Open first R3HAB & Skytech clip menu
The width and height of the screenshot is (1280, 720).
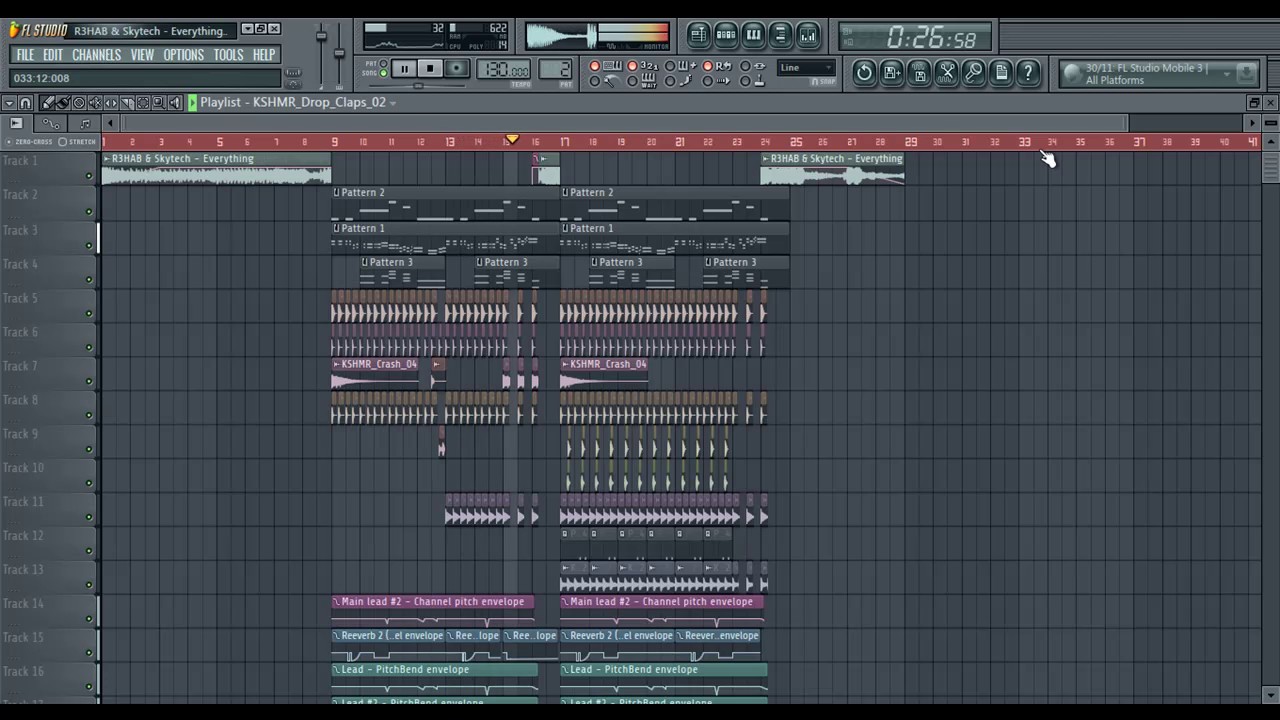[107, 159]
